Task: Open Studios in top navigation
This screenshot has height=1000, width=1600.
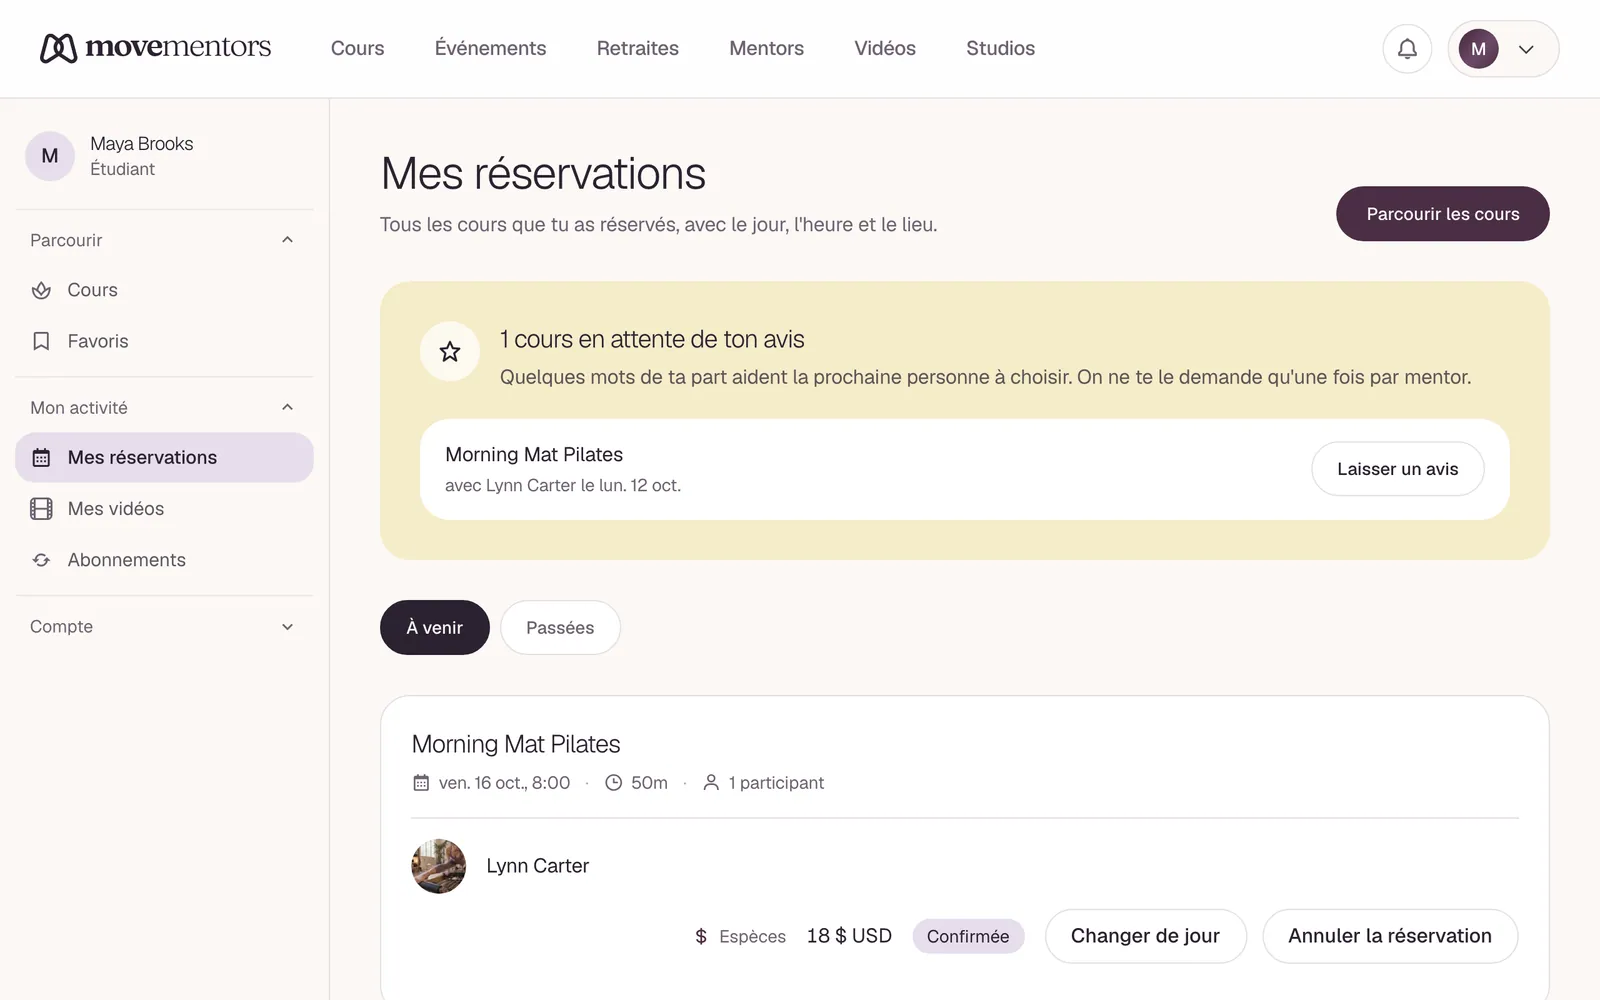Action: pyautogui.click(x=1000, y=48)
